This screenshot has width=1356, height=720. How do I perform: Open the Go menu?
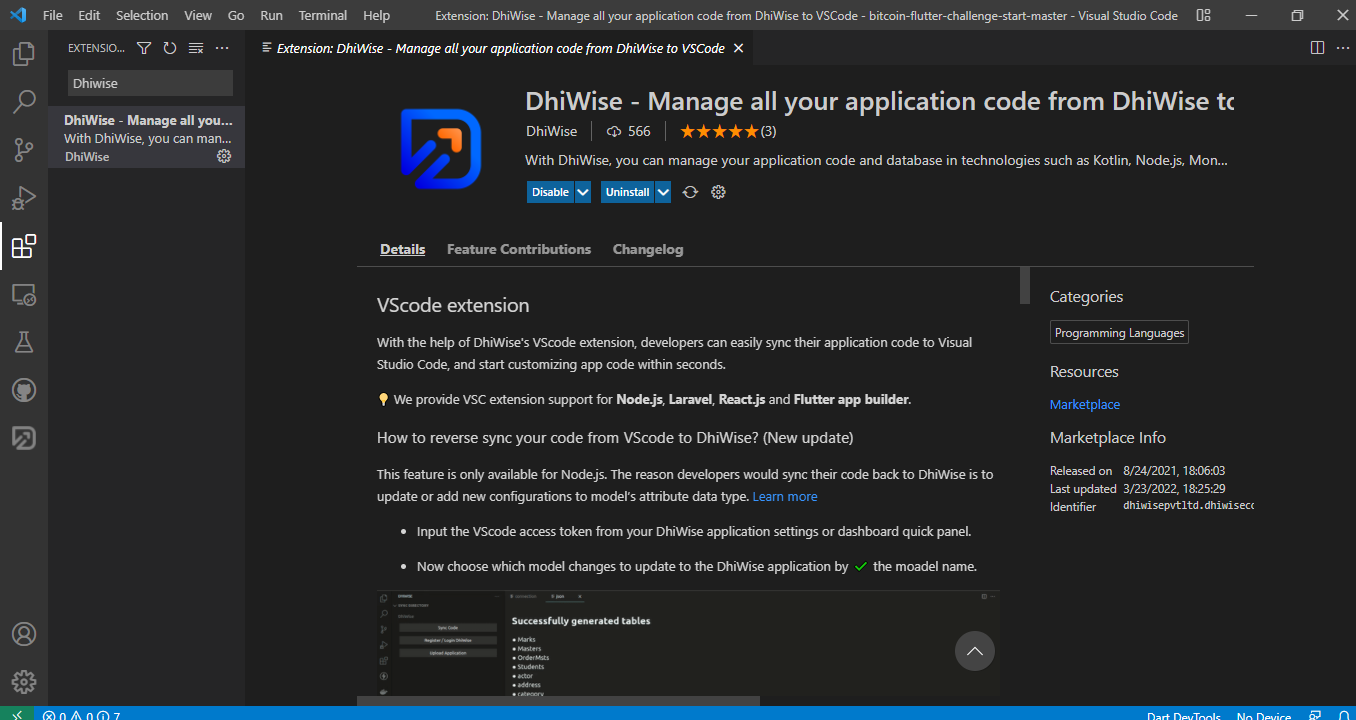236,16
